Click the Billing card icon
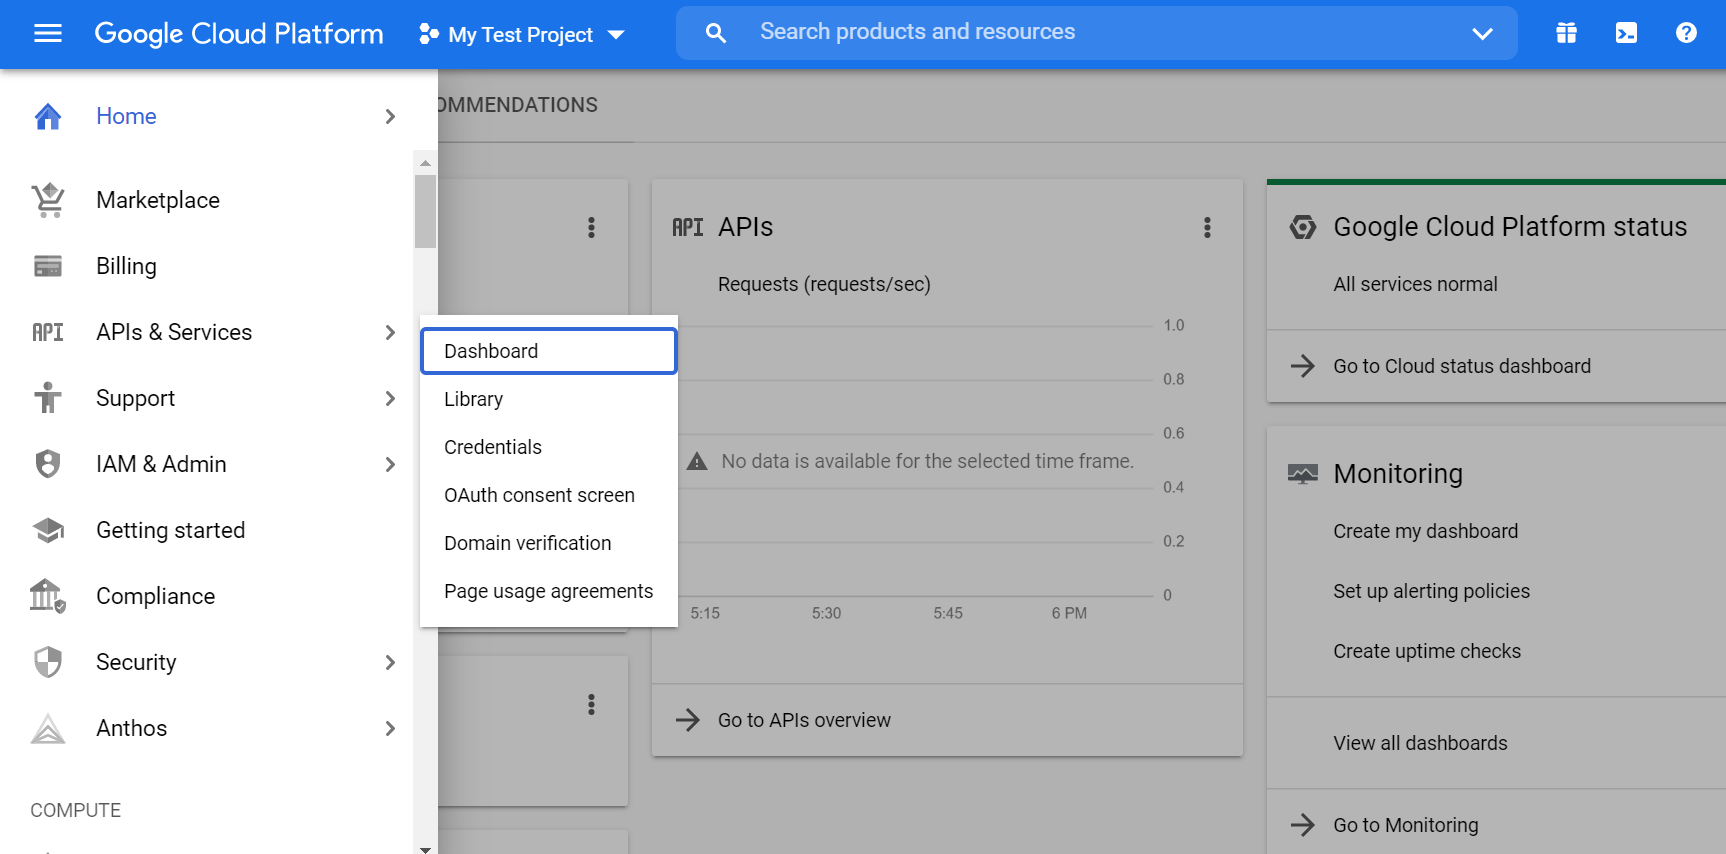Image resolution: width=1726 pixels, height=854 pixels. 48,266
